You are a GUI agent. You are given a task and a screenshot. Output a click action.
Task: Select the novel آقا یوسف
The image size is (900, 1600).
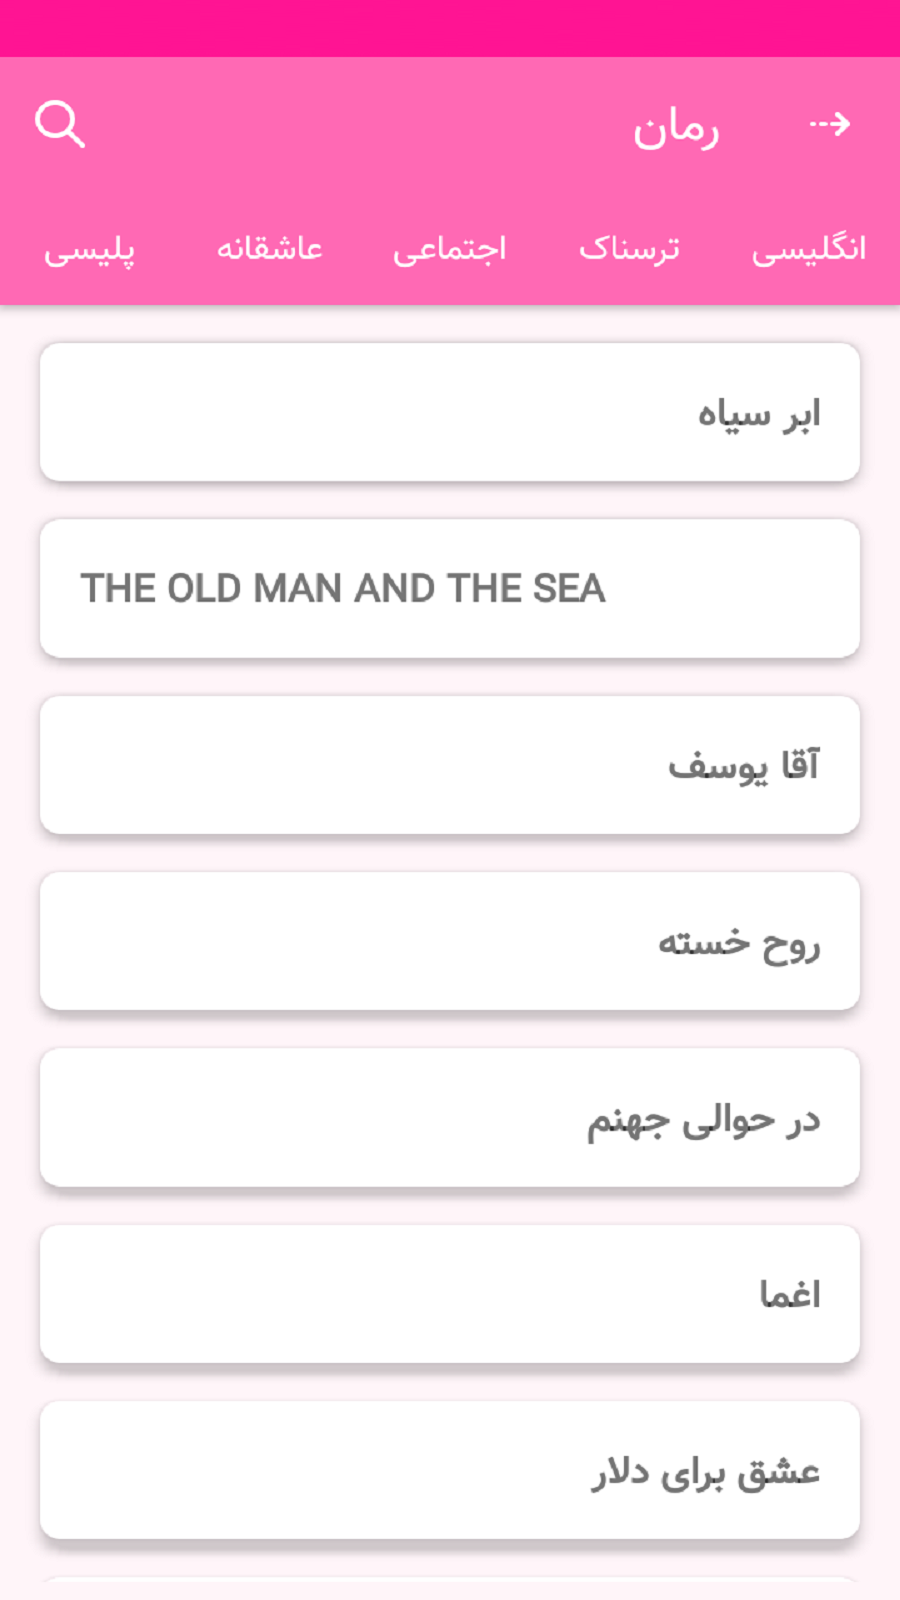[x=450, y=765]
